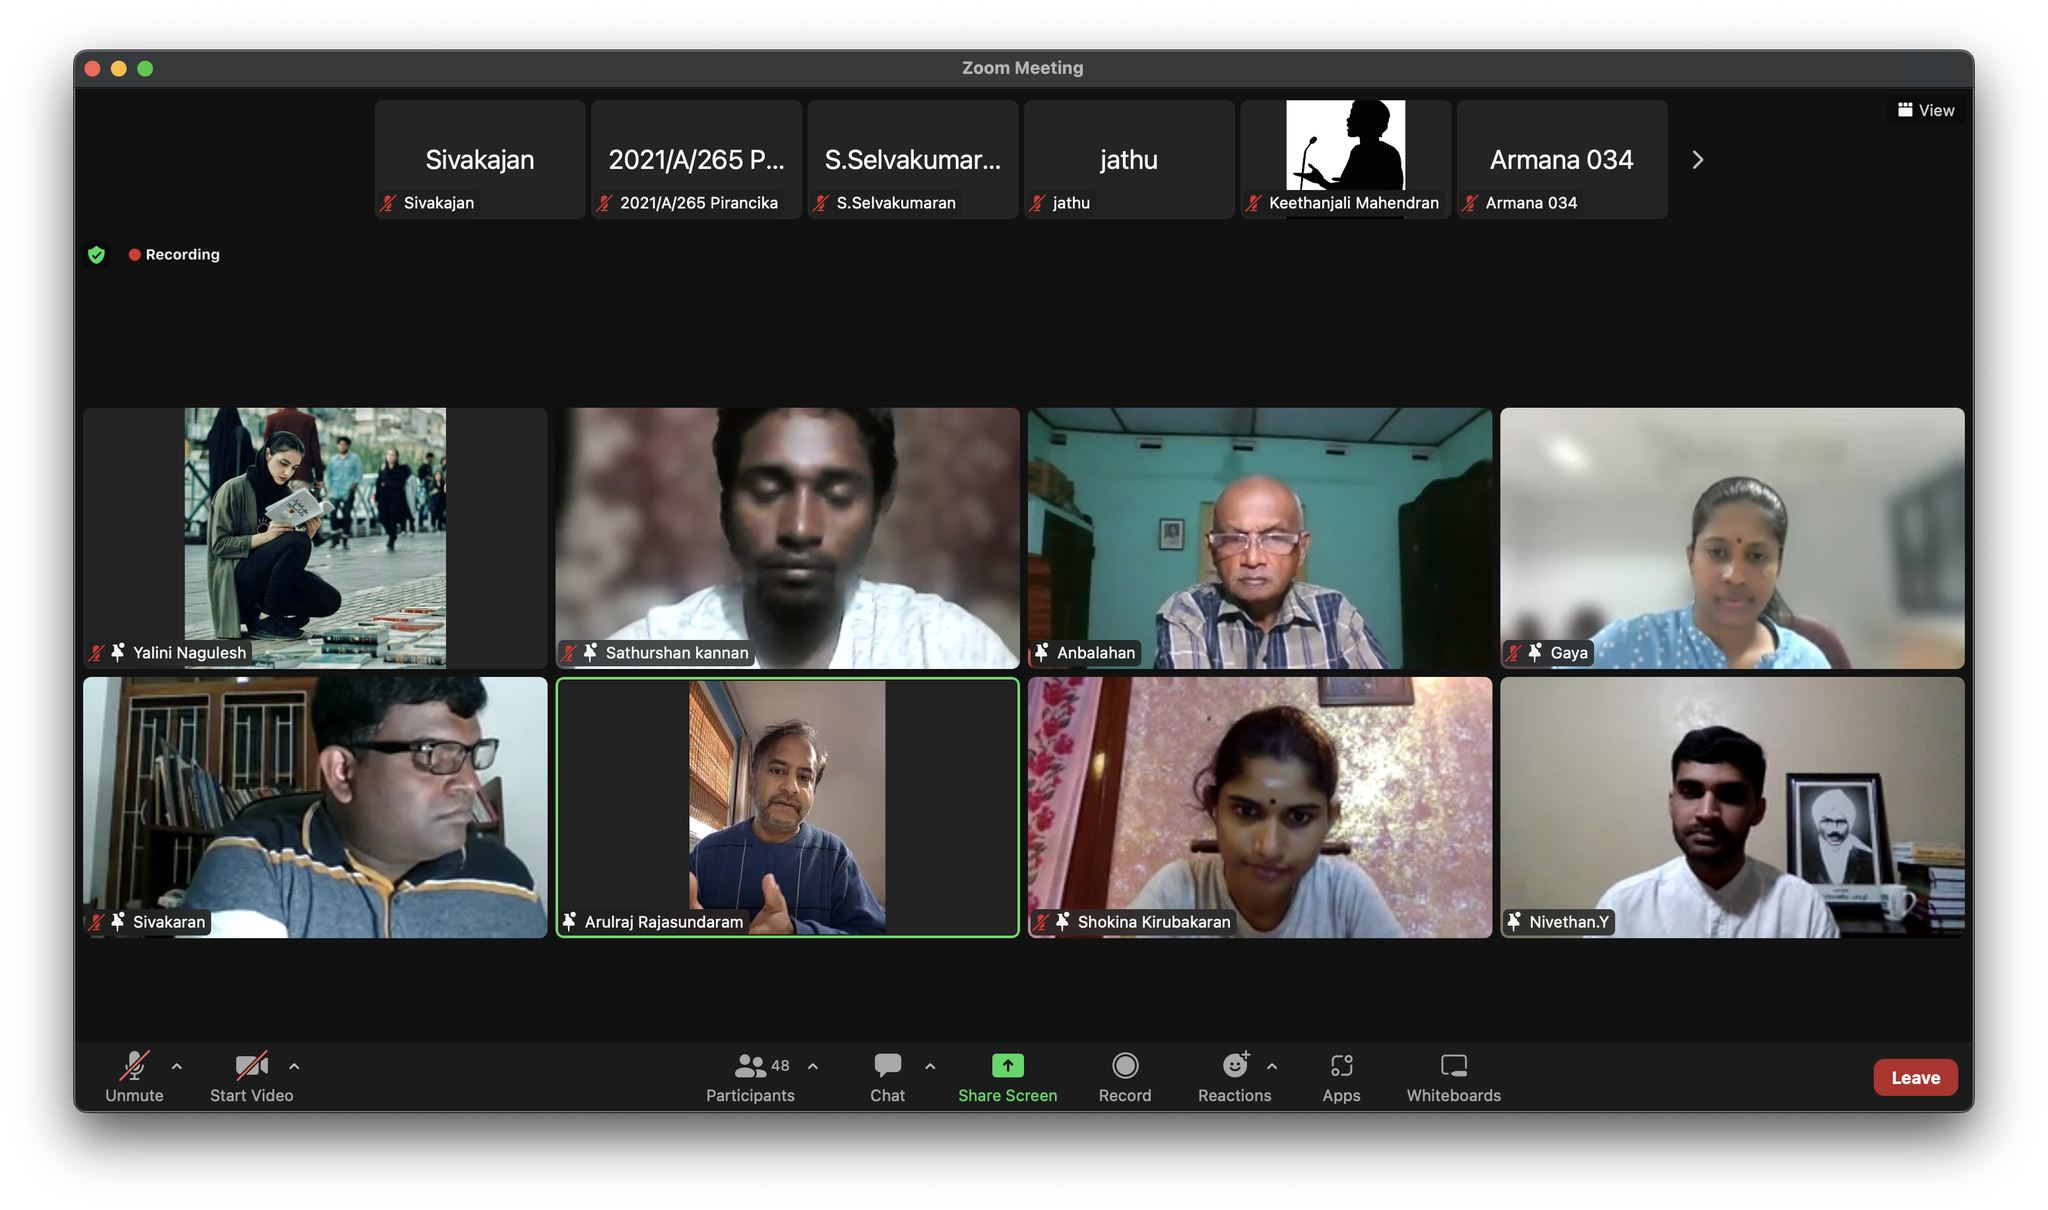Select Yalini Nagulesh video tile
The width and height of the screenshot is (2048, 1210).
[315, 538]
